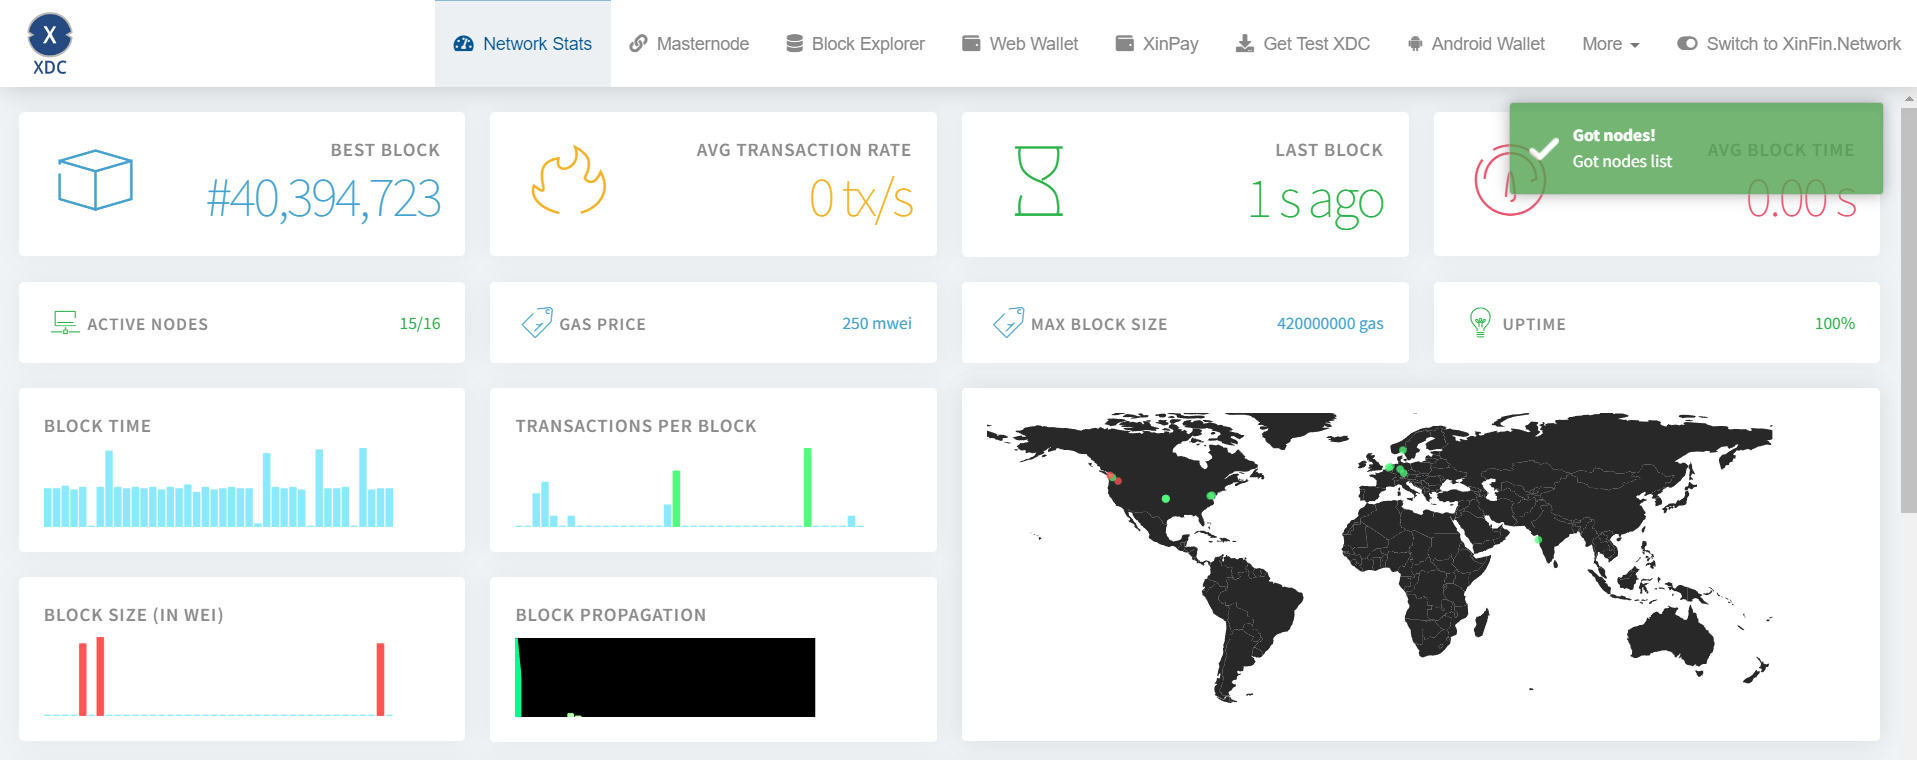Click the Uptime lightbulb icon
This screenshot has height=760, width=1917.
[x=1480, y=322]
